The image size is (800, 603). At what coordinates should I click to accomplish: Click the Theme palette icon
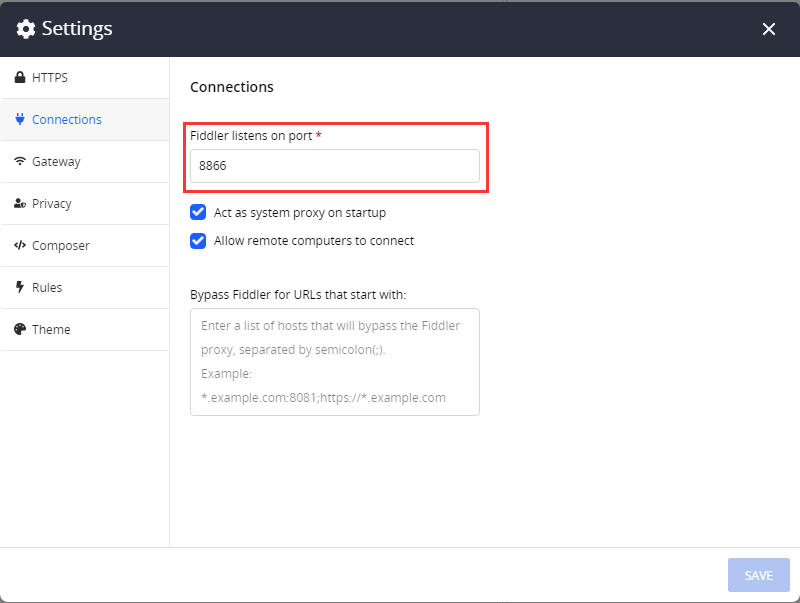20,329
